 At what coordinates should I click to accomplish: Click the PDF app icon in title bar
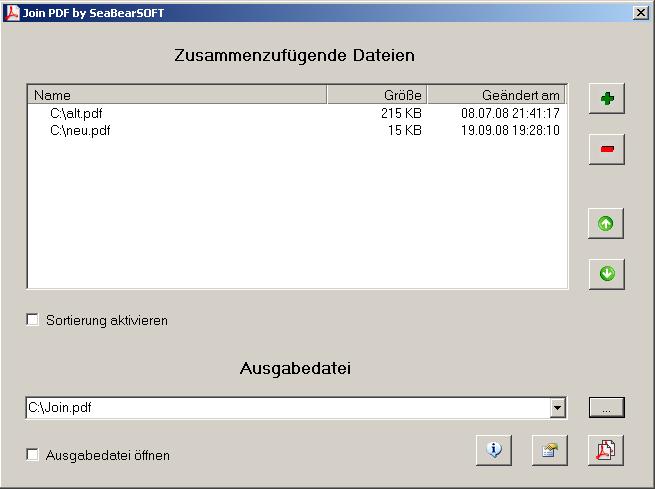[x=11, y=12]
